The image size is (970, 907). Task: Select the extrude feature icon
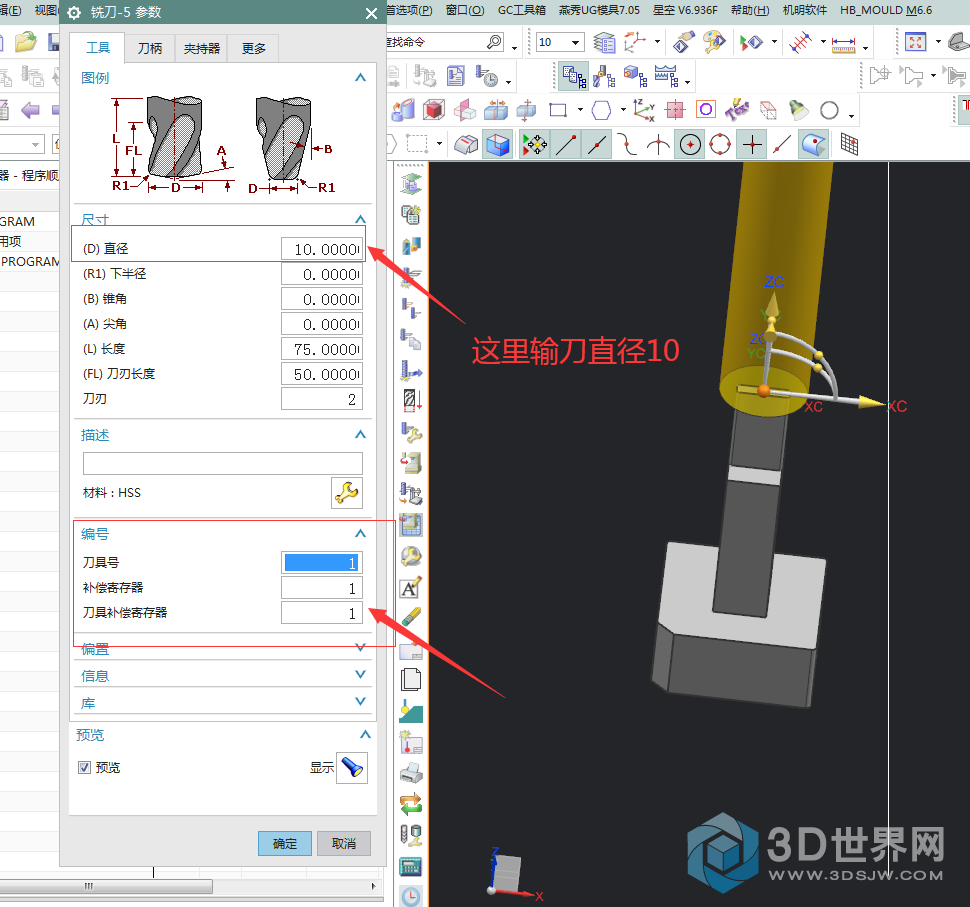coord(403,111)
